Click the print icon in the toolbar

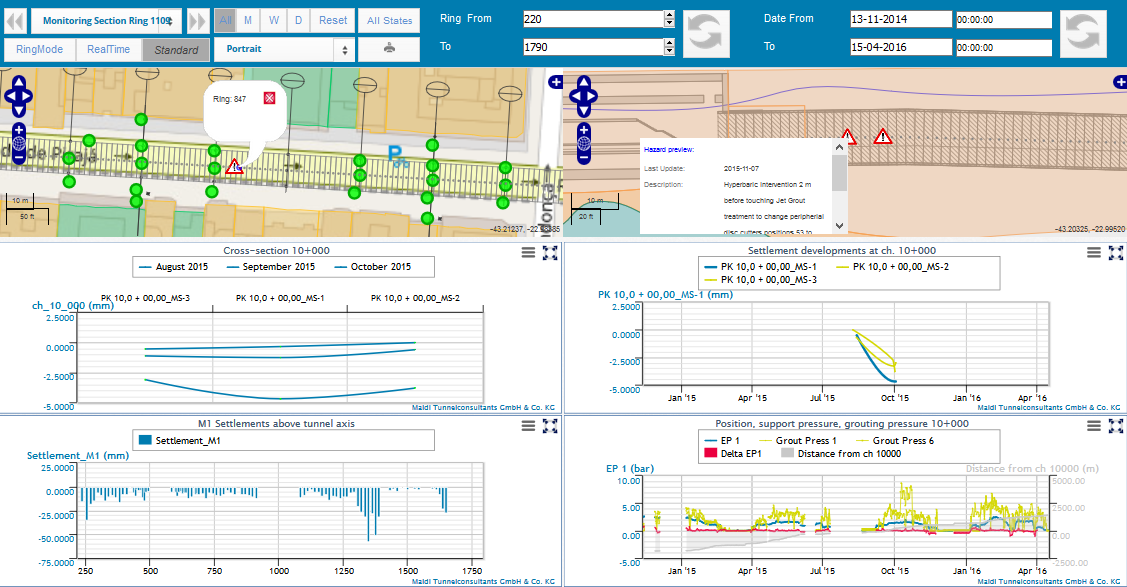388,47
